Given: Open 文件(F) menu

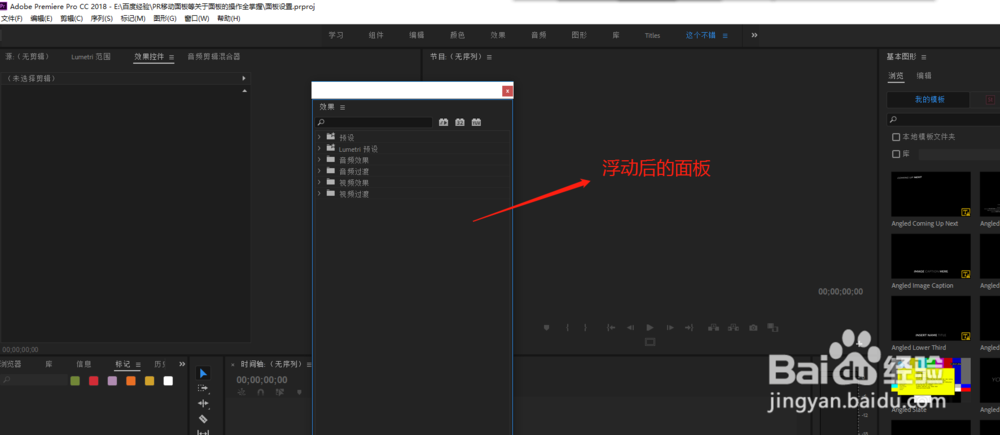Looking at the screenshot, I should click(11, 18).
